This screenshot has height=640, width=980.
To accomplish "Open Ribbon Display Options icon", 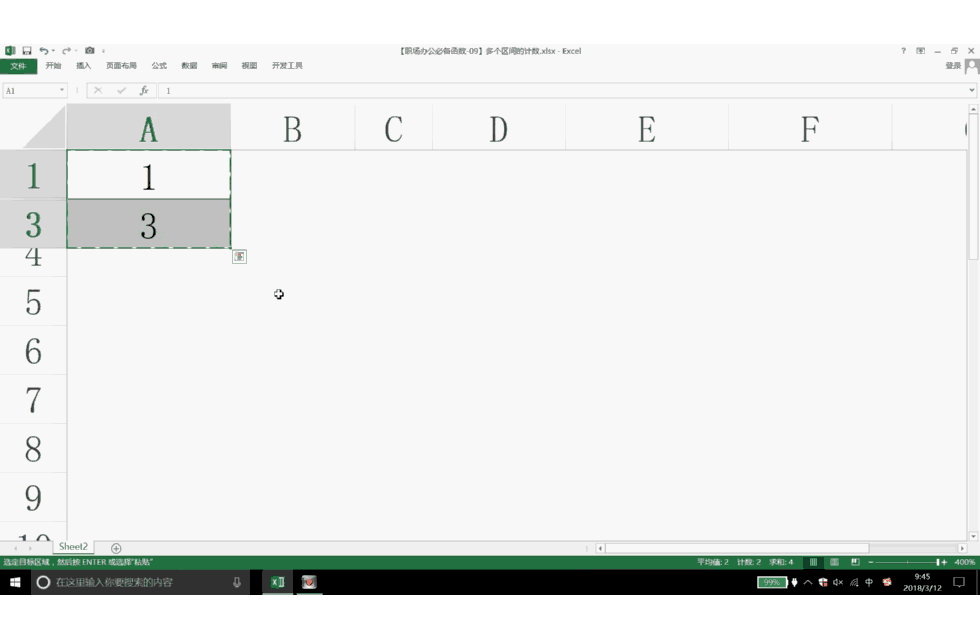I will tap(921, 51).
